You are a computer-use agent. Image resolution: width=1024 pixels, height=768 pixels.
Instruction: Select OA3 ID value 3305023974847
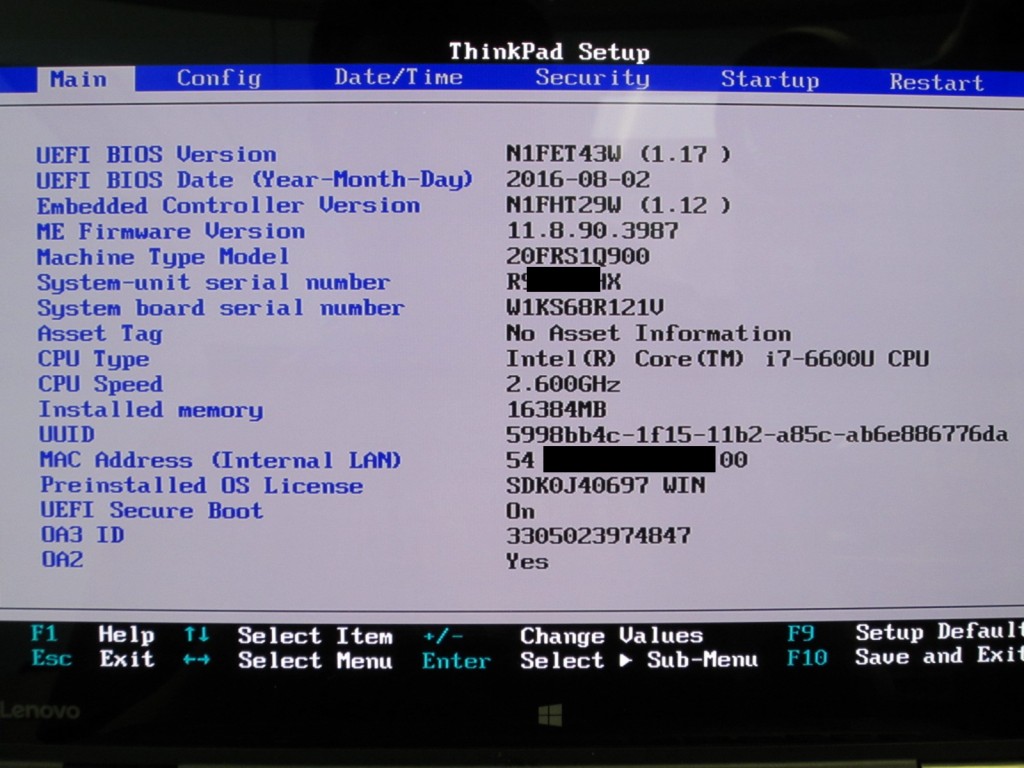[x=598, y=536]
